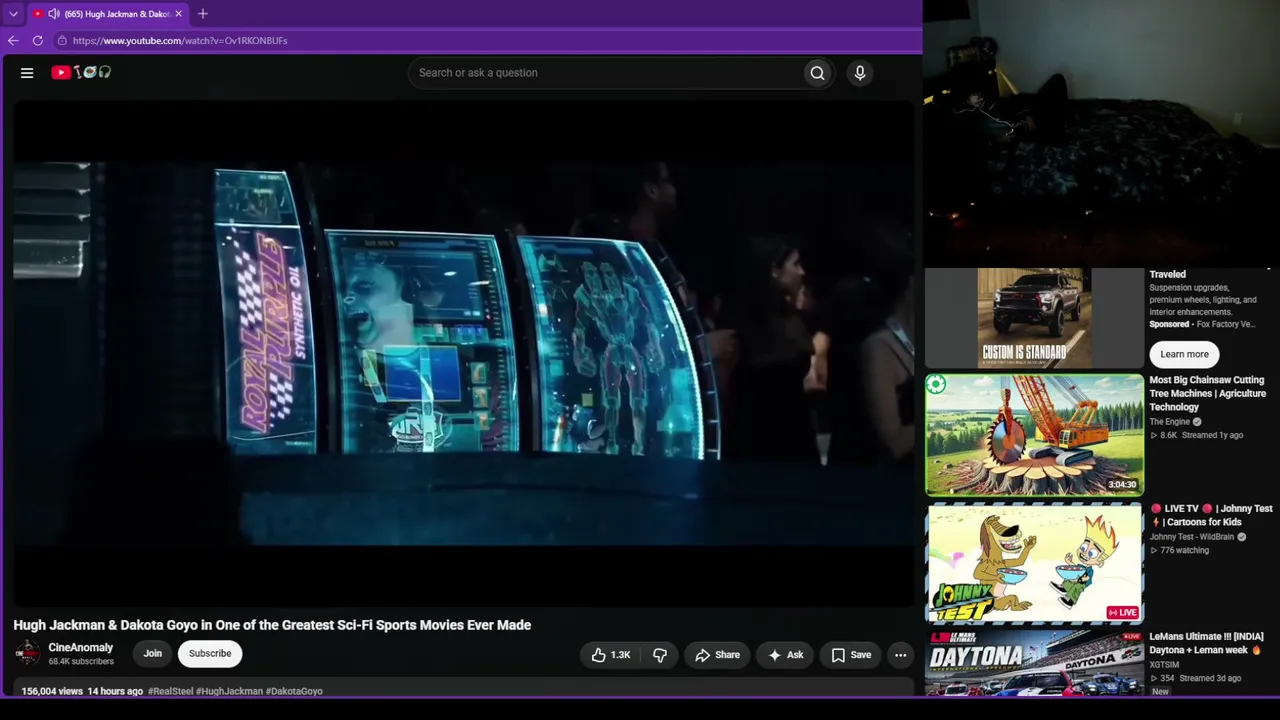Screen dimensions: 1280x720
Task: Open the CineAnomaly channel name link
Action: (x=81, y=648)
